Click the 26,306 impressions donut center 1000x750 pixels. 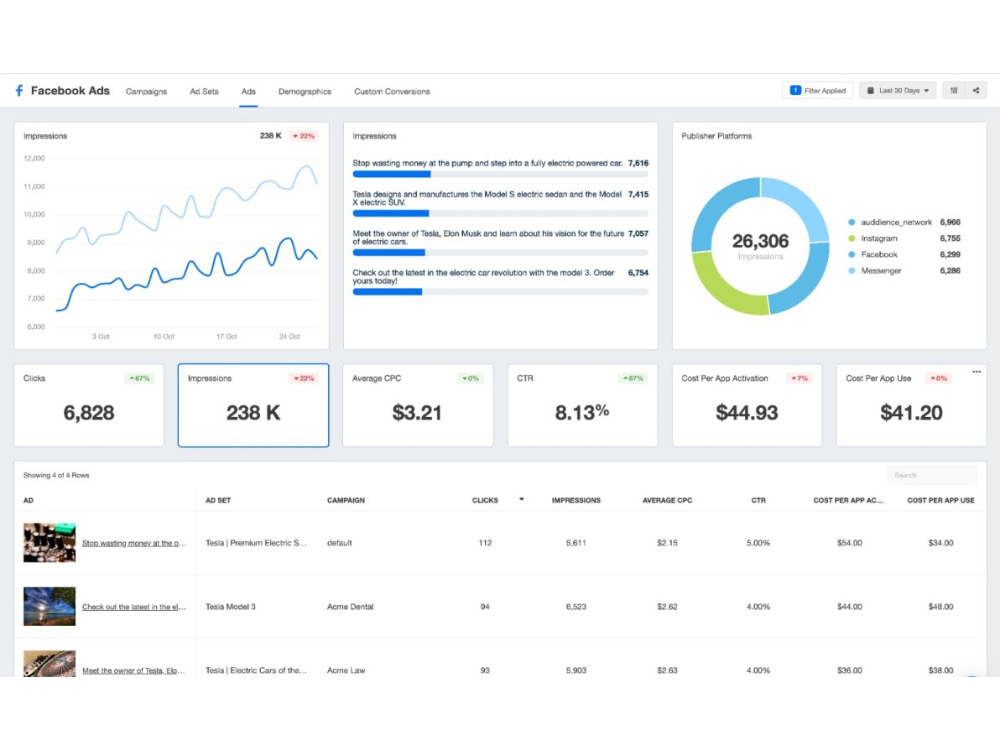point(760,246)
